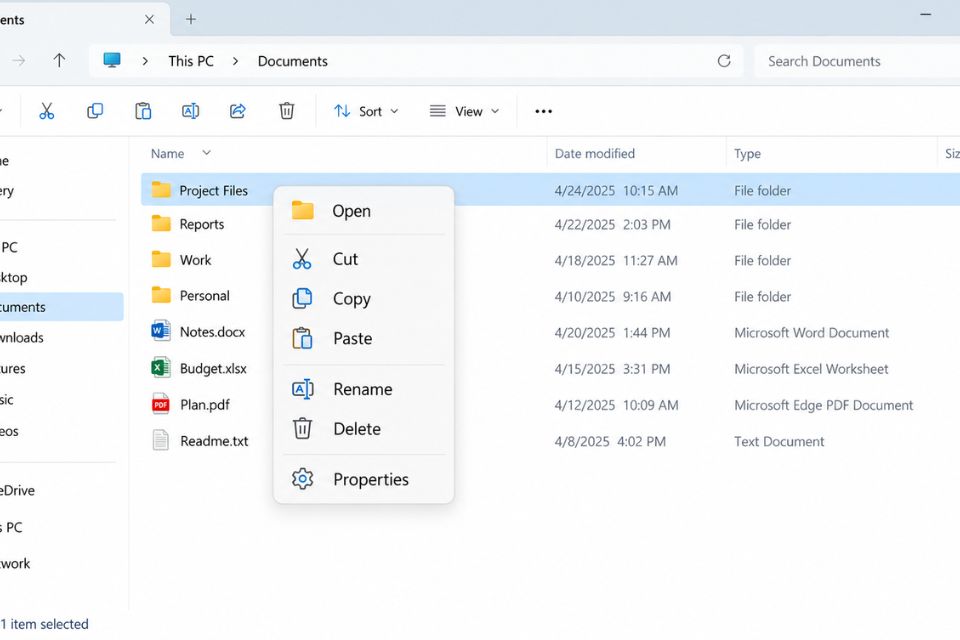Viewport: 960px width, 640px height.
Task: Select the Readme.txt file
Action: [x=214, y=440]
